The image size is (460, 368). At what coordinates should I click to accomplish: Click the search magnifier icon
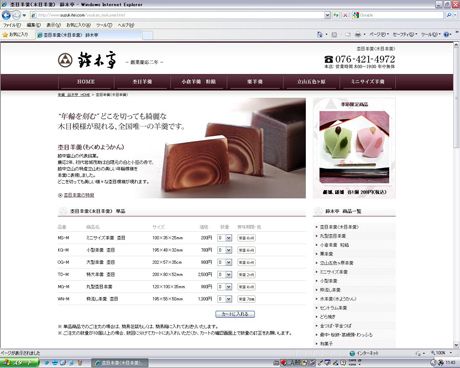click(x=449, y=15)
